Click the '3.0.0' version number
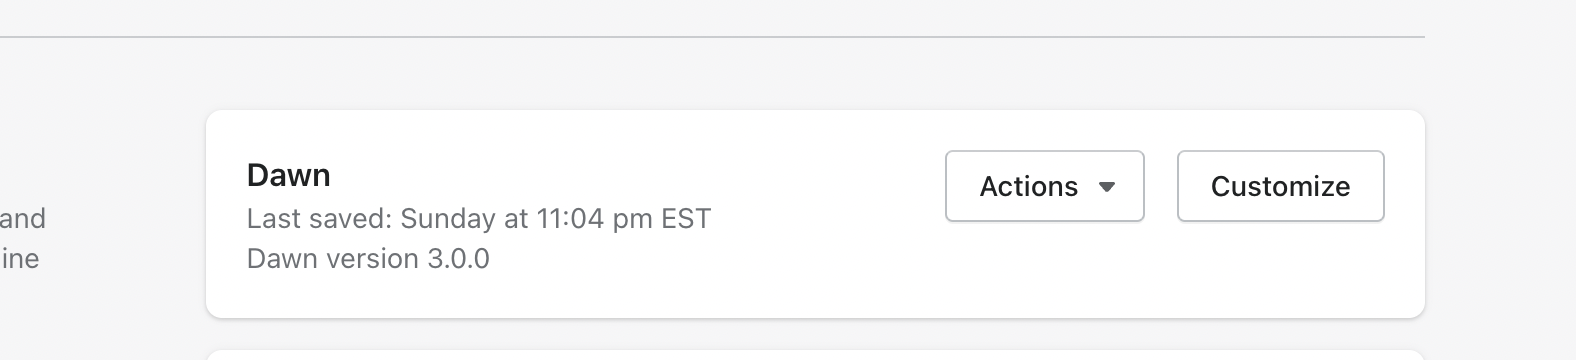Viewport: 1576px width, 360px height. (459, 259)
